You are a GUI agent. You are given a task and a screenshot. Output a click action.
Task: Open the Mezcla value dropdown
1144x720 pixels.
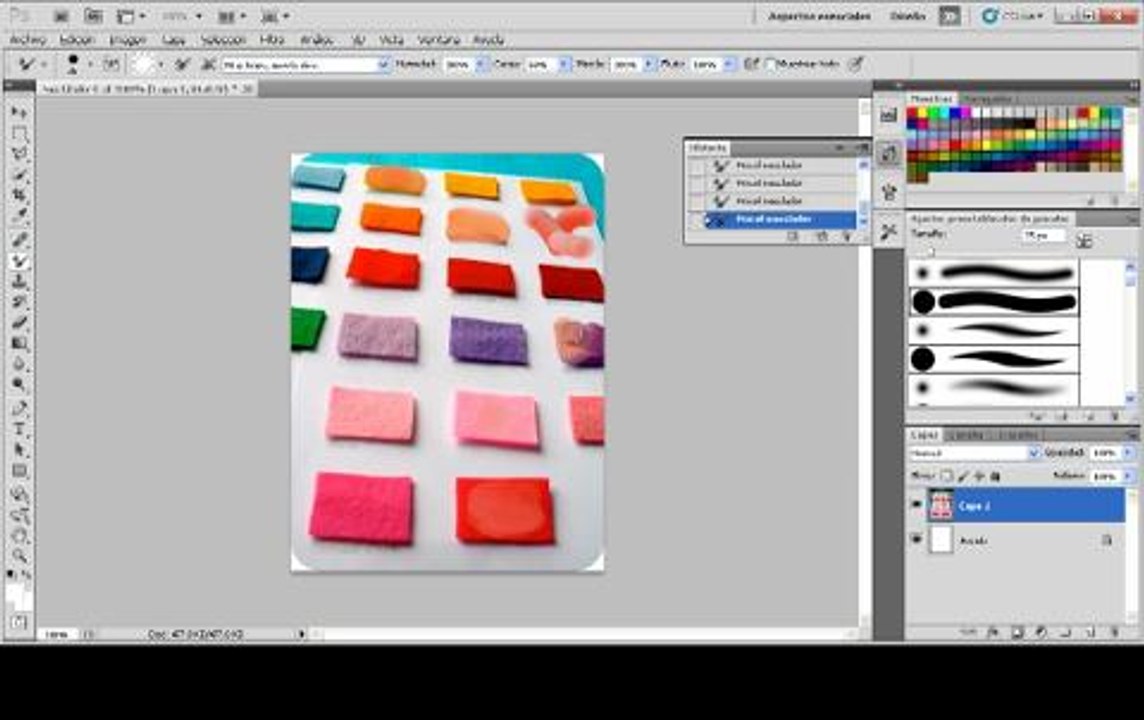click(647, 64)
